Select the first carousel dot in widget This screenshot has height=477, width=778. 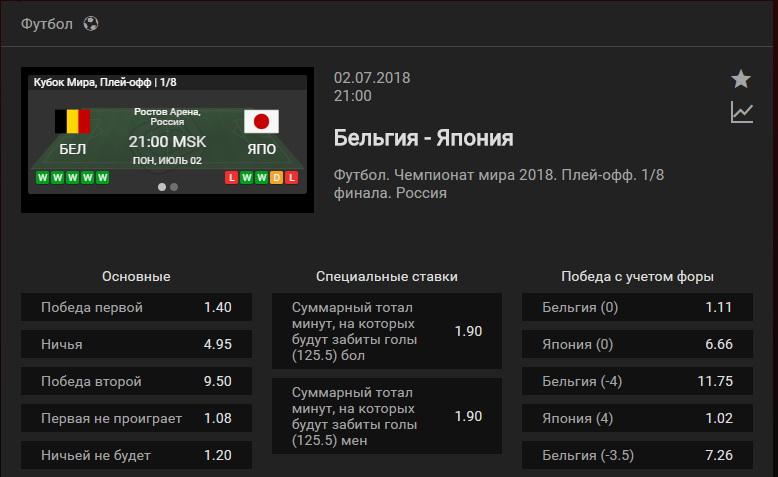click(x=162, y=187)
